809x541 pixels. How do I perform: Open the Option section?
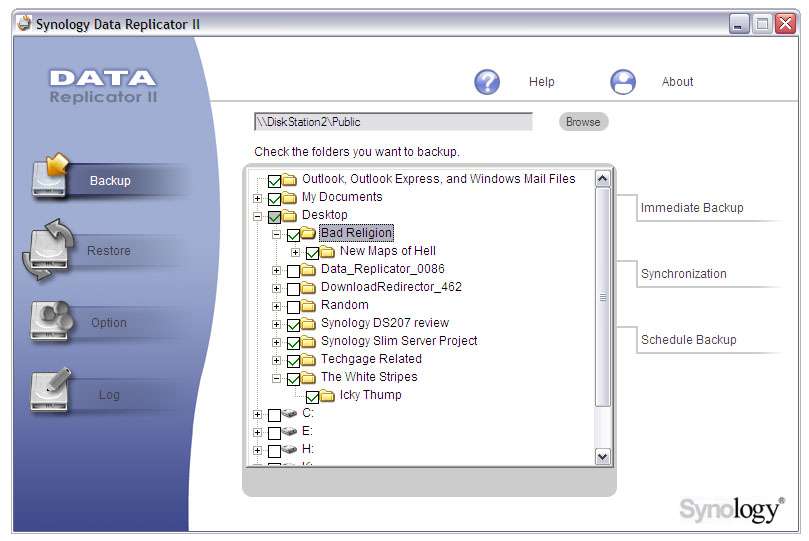pos(109,322)
